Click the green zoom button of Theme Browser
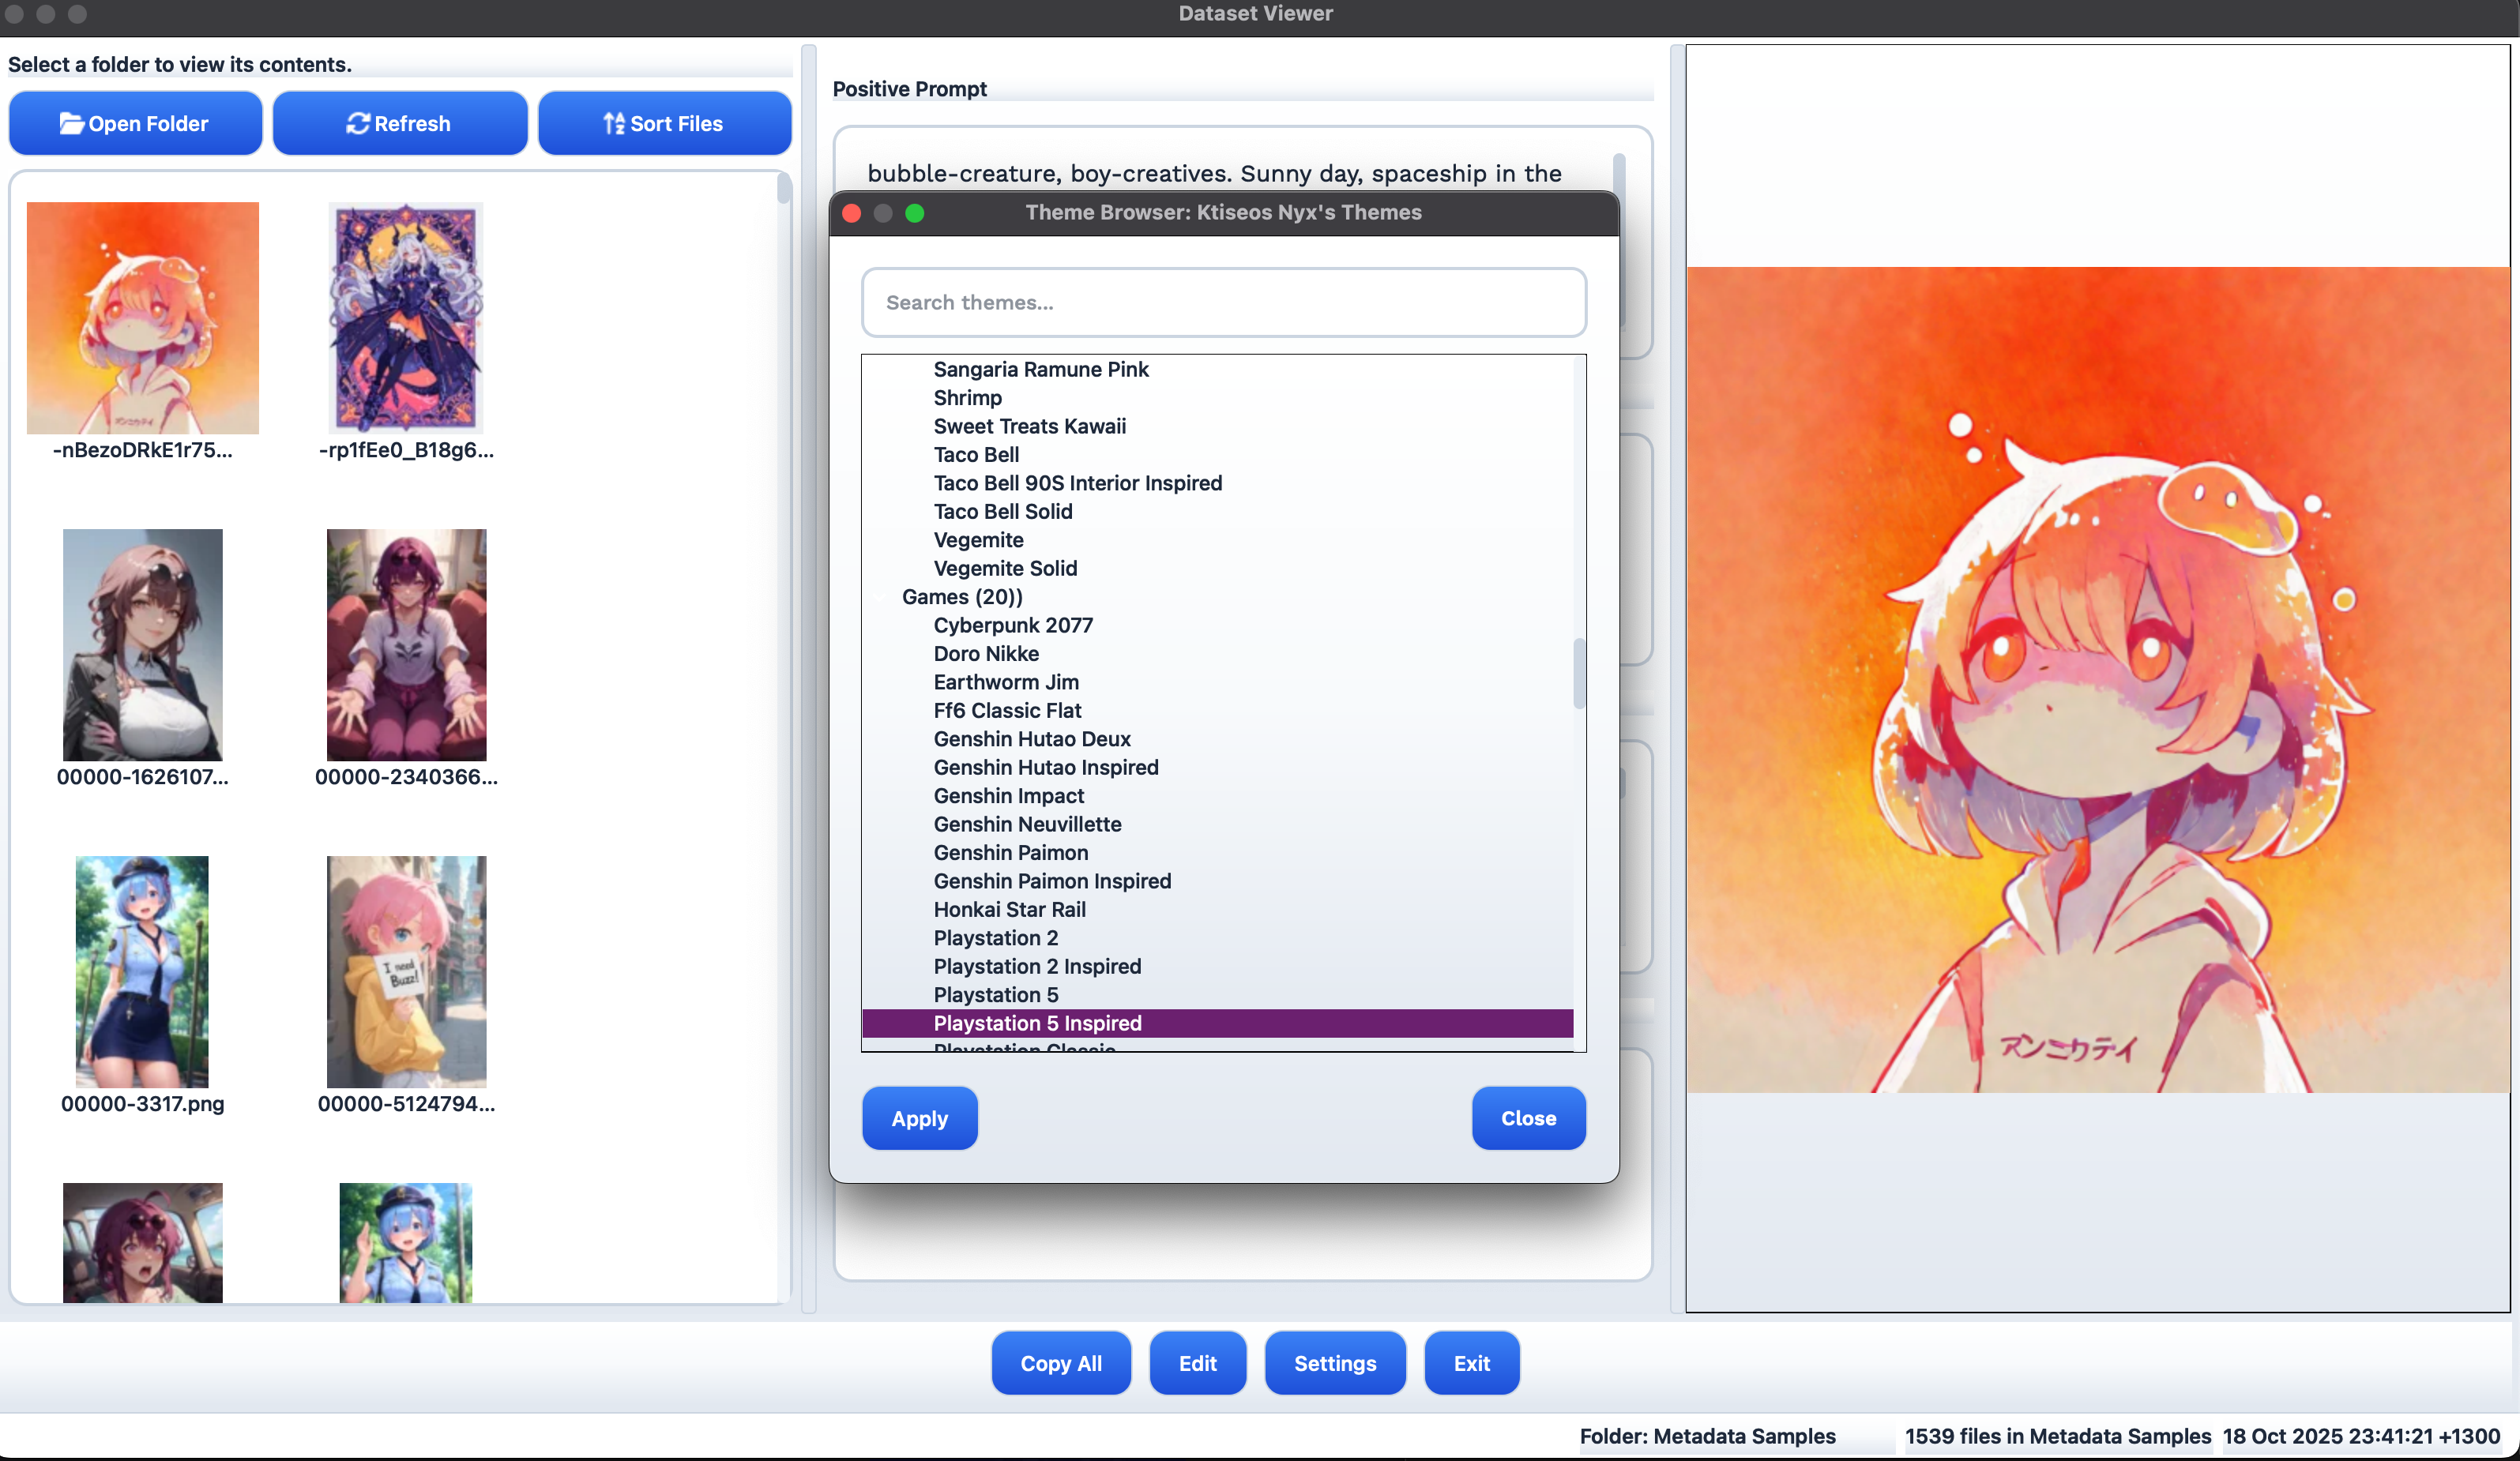 914,213
